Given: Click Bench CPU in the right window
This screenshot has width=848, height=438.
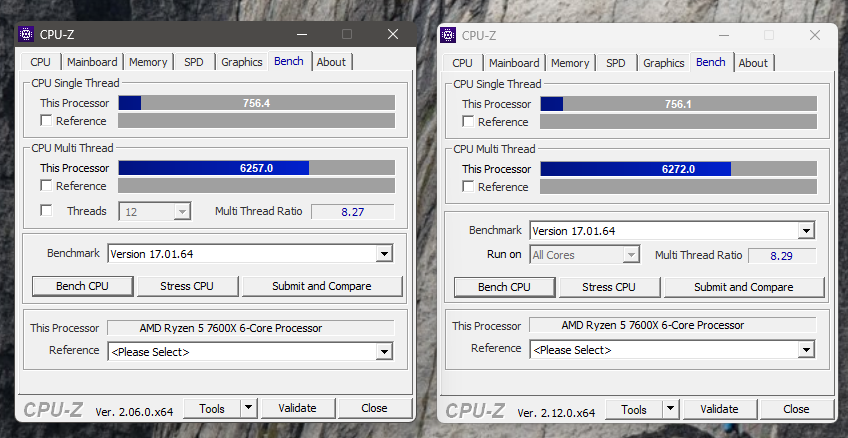Looking at the screenshot, I should tap(504, 287).
